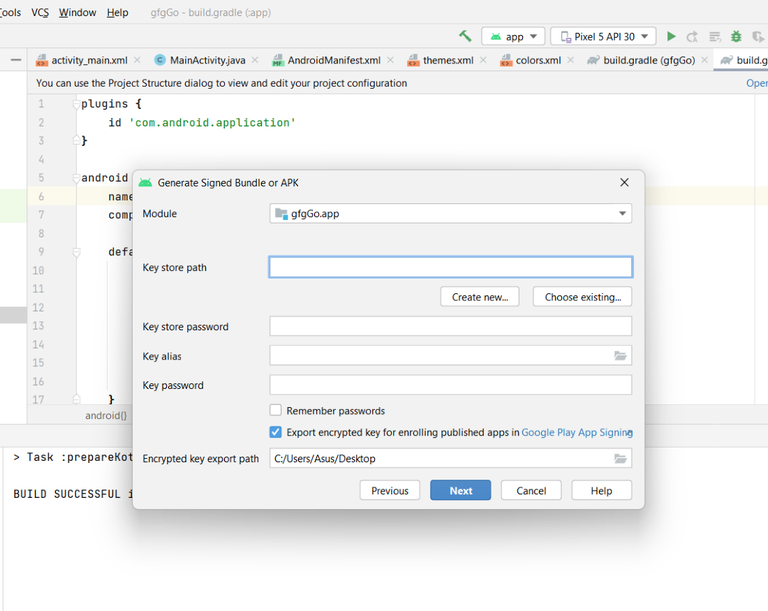Image resolution: width=768 pixels, height=611 pixels.
Task: Click the hammer Make Project icon
Action: tap(465, 36)
